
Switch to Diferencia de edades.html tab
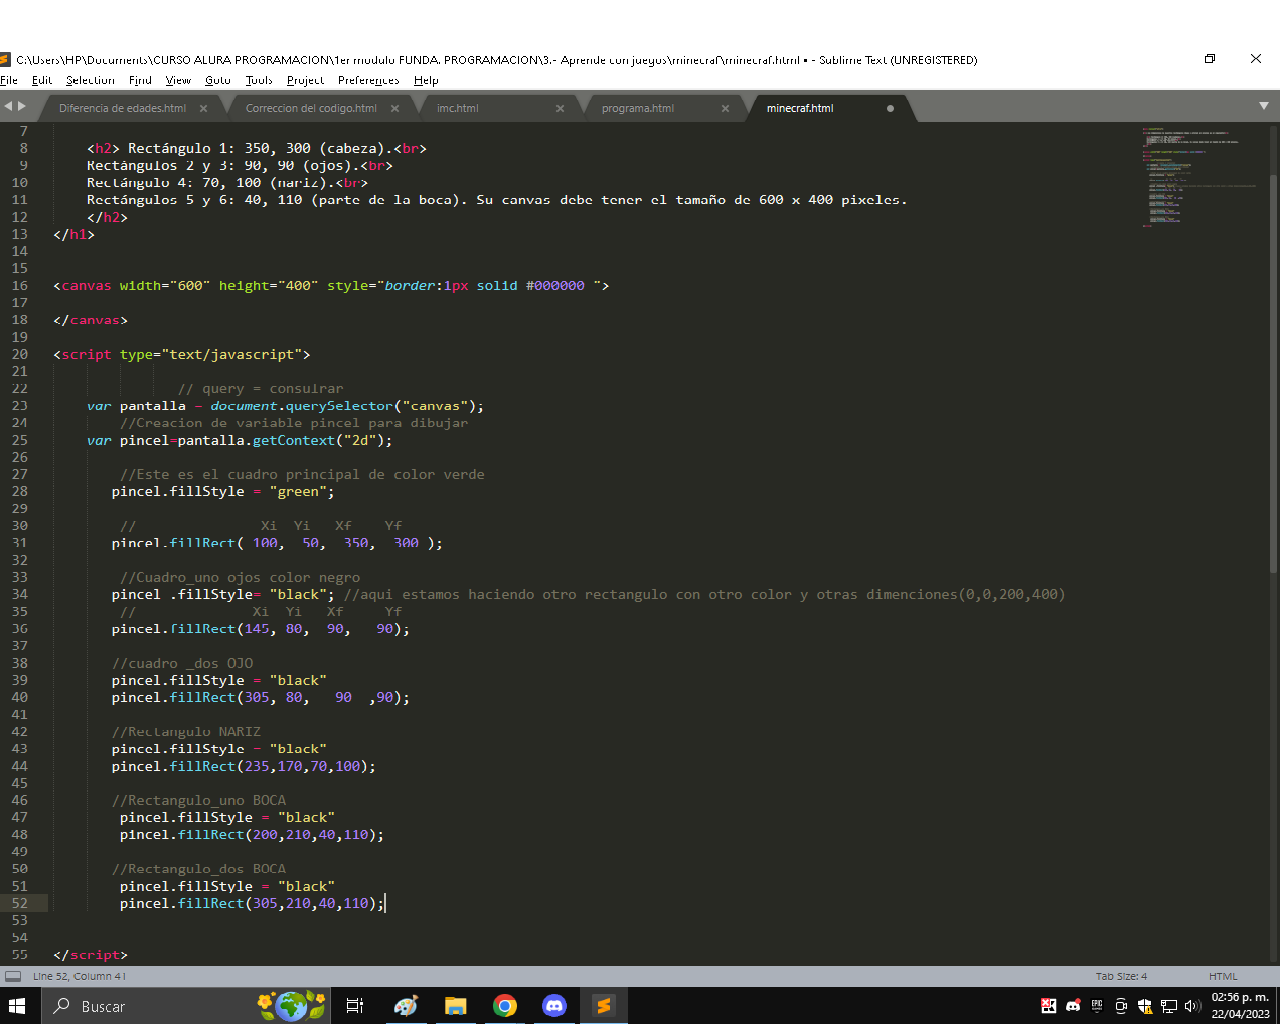[x=122, y=108]
